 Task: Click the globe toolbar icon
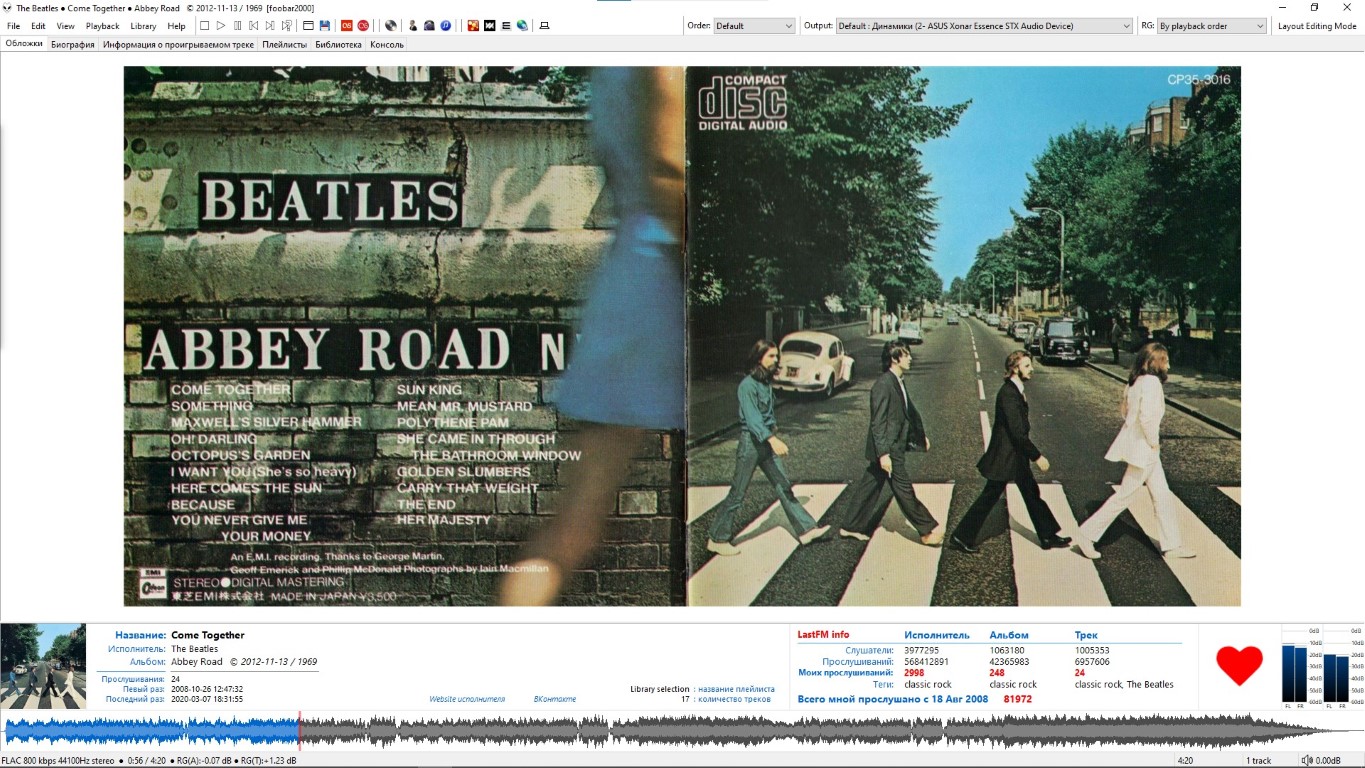[x=522, y=26]
